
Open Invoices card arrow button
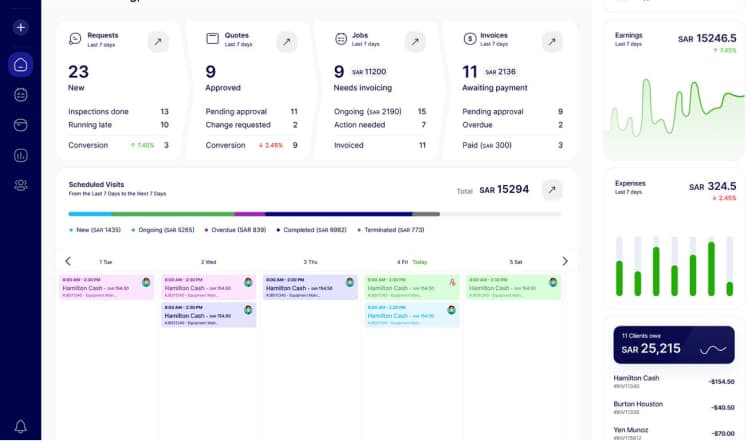pos(552,41)
